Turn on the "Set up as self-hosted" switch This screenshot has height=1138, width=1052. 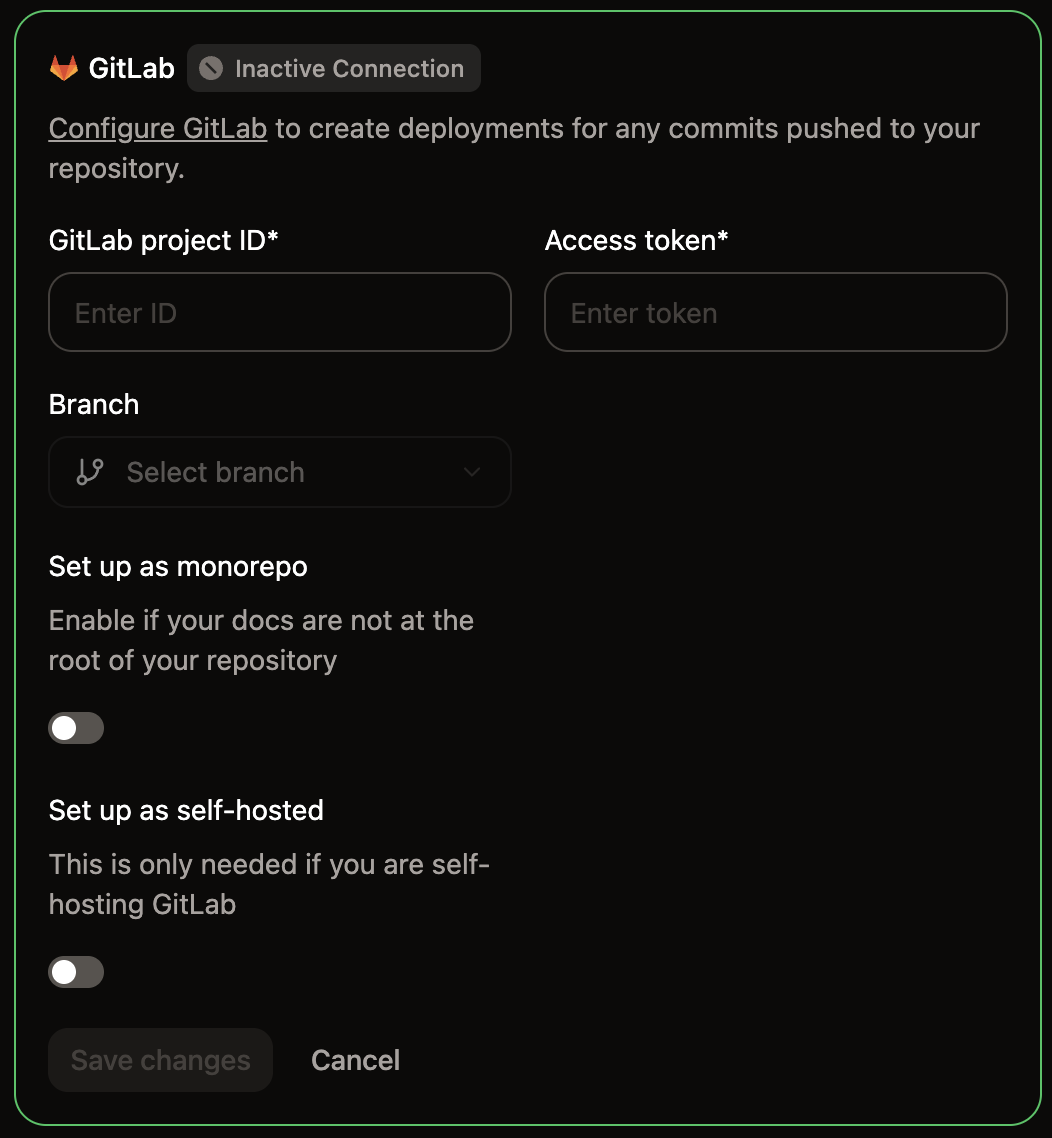point(76,971)
